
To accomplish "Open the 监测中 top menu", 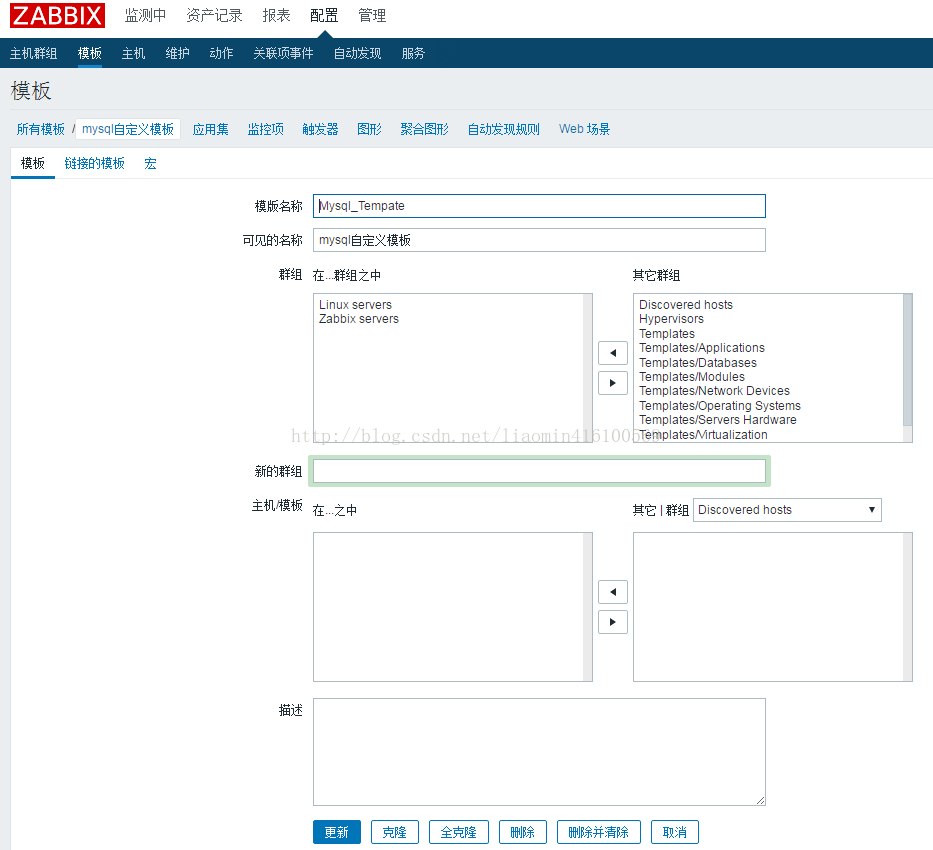I will [145, 15].
